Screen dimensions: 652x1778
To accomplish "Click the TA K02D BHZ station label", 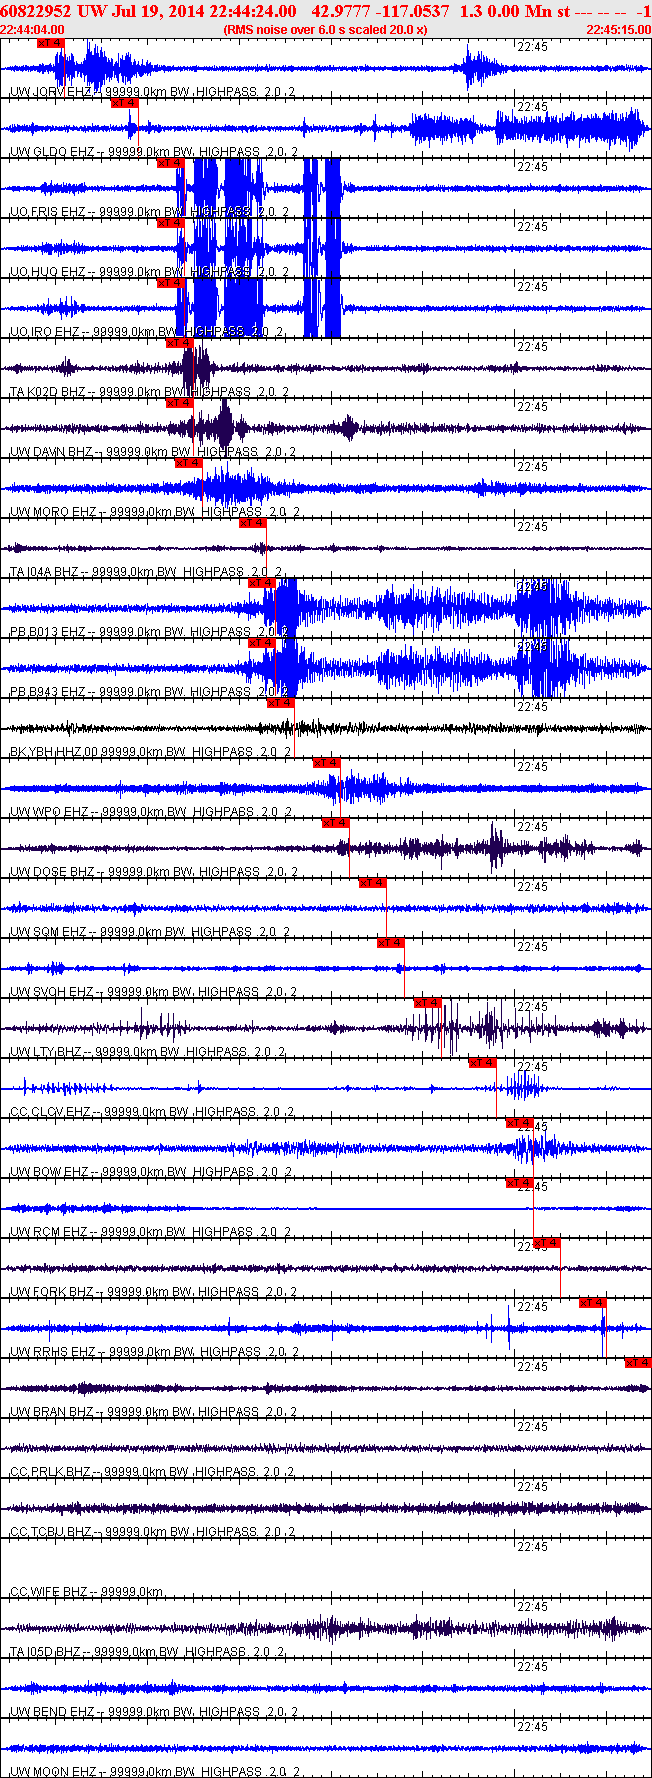I will pos(149,392).
